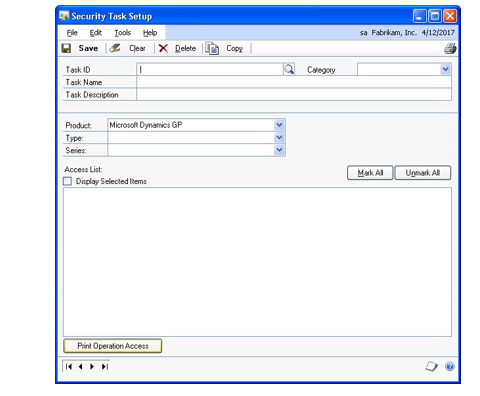Click the Copy toolbar label
Screen dimensions: 480x396
click(x=235, y=48)
